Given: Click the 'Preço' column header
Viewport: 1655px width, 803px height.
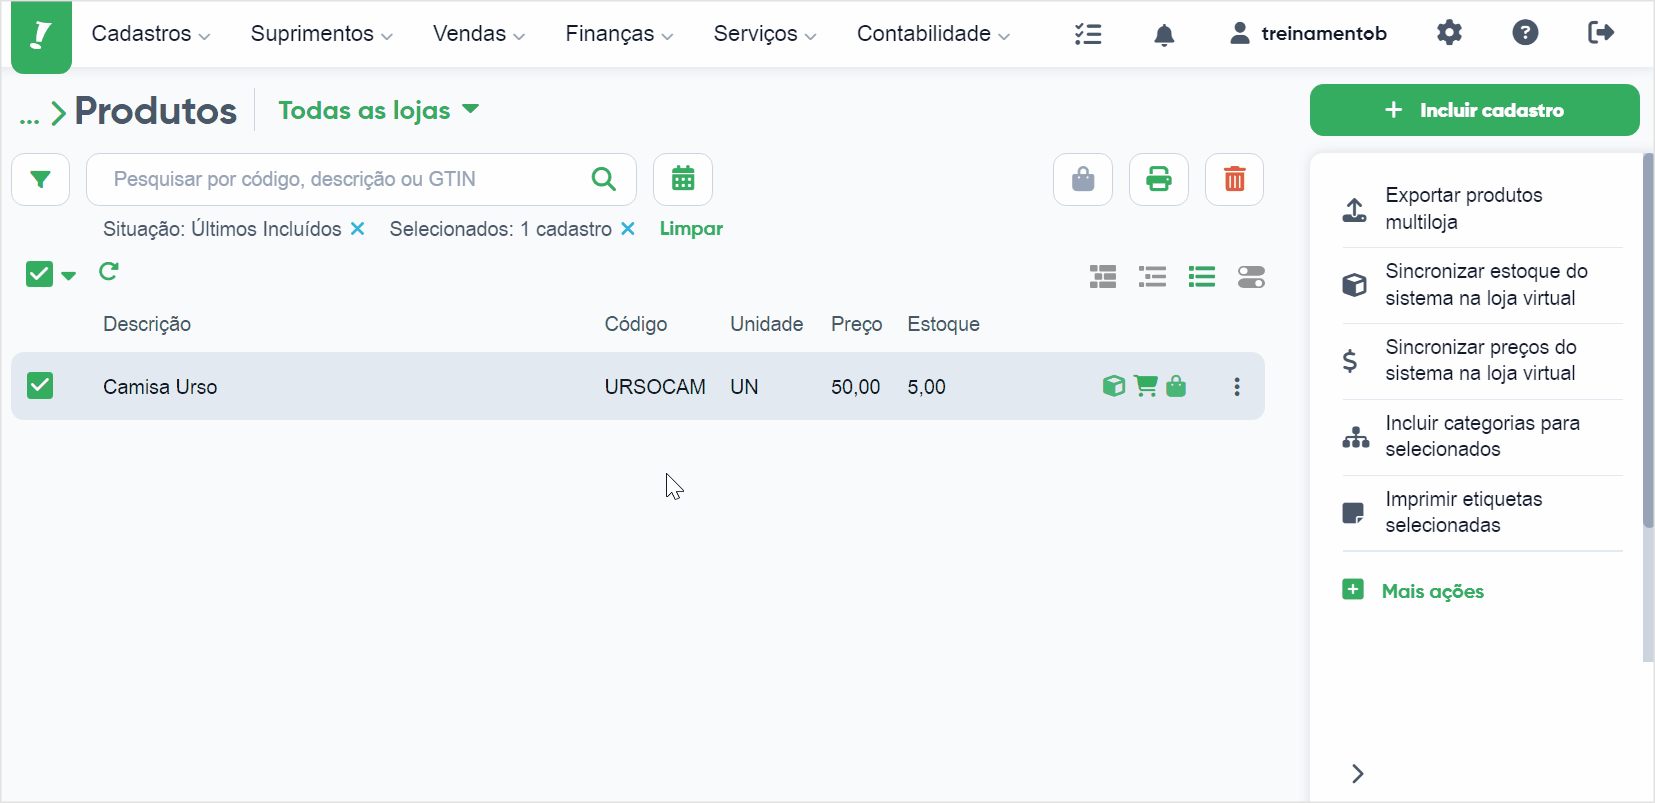Looking at the screenshot, I should tap(857, 324).
